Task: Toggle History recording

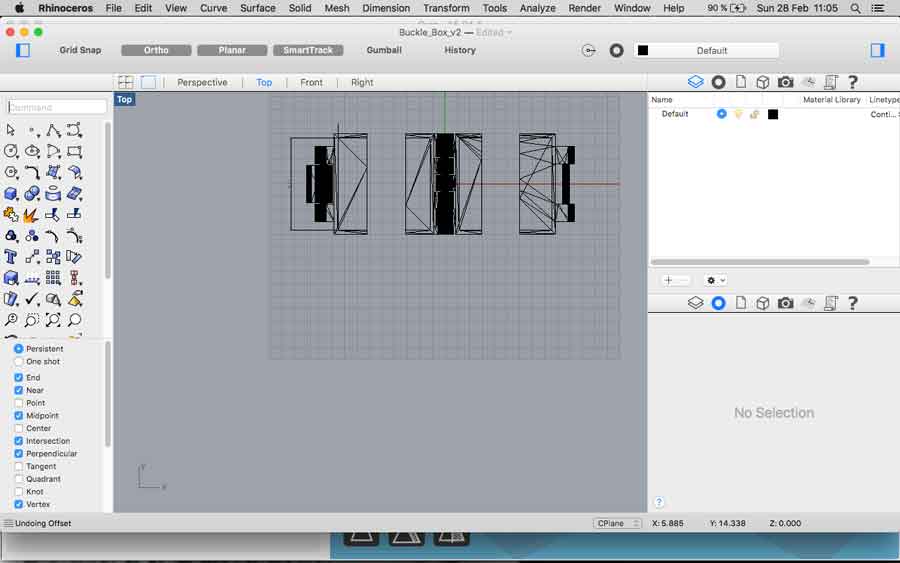Action: (x=460, y=50)
